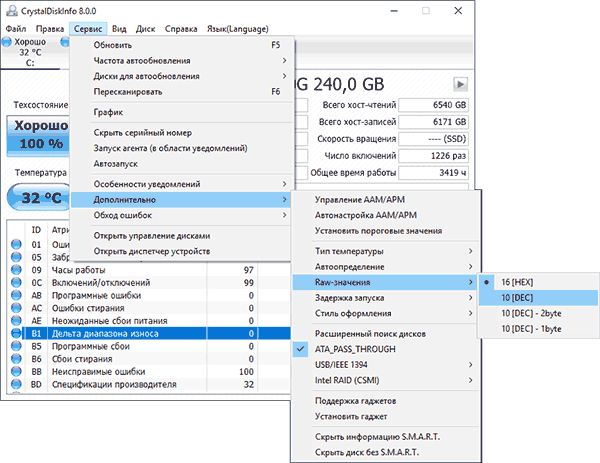
Task: Open График from the menu
Action: (182, 112)
